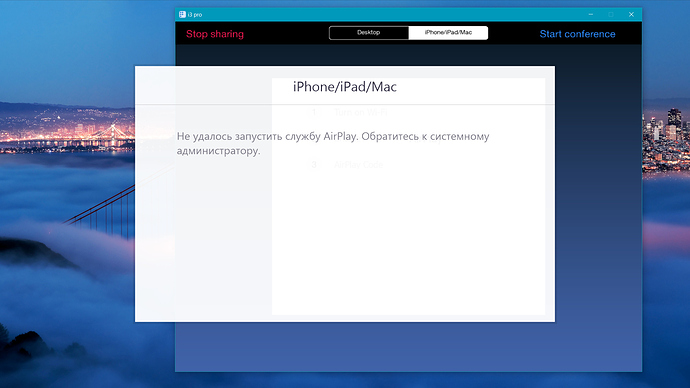The height and width of the screenshot is (388, 690).
Task: Click the i3 pro app icon in title bar
Action: pos(182,15)
